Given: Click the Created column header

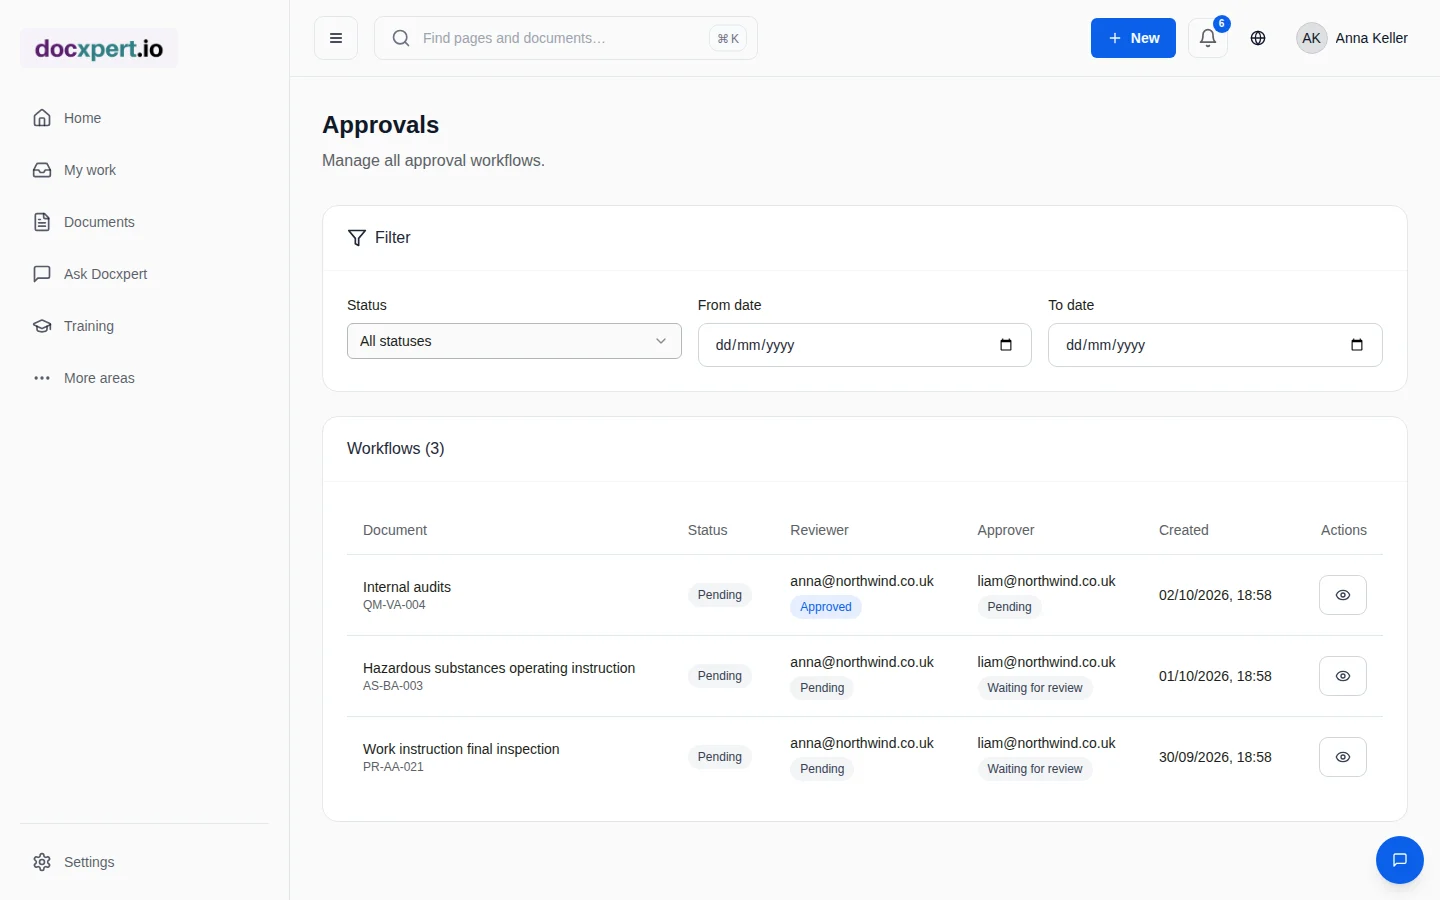Looking at the screenshot, I should (x=1184, y=530).
